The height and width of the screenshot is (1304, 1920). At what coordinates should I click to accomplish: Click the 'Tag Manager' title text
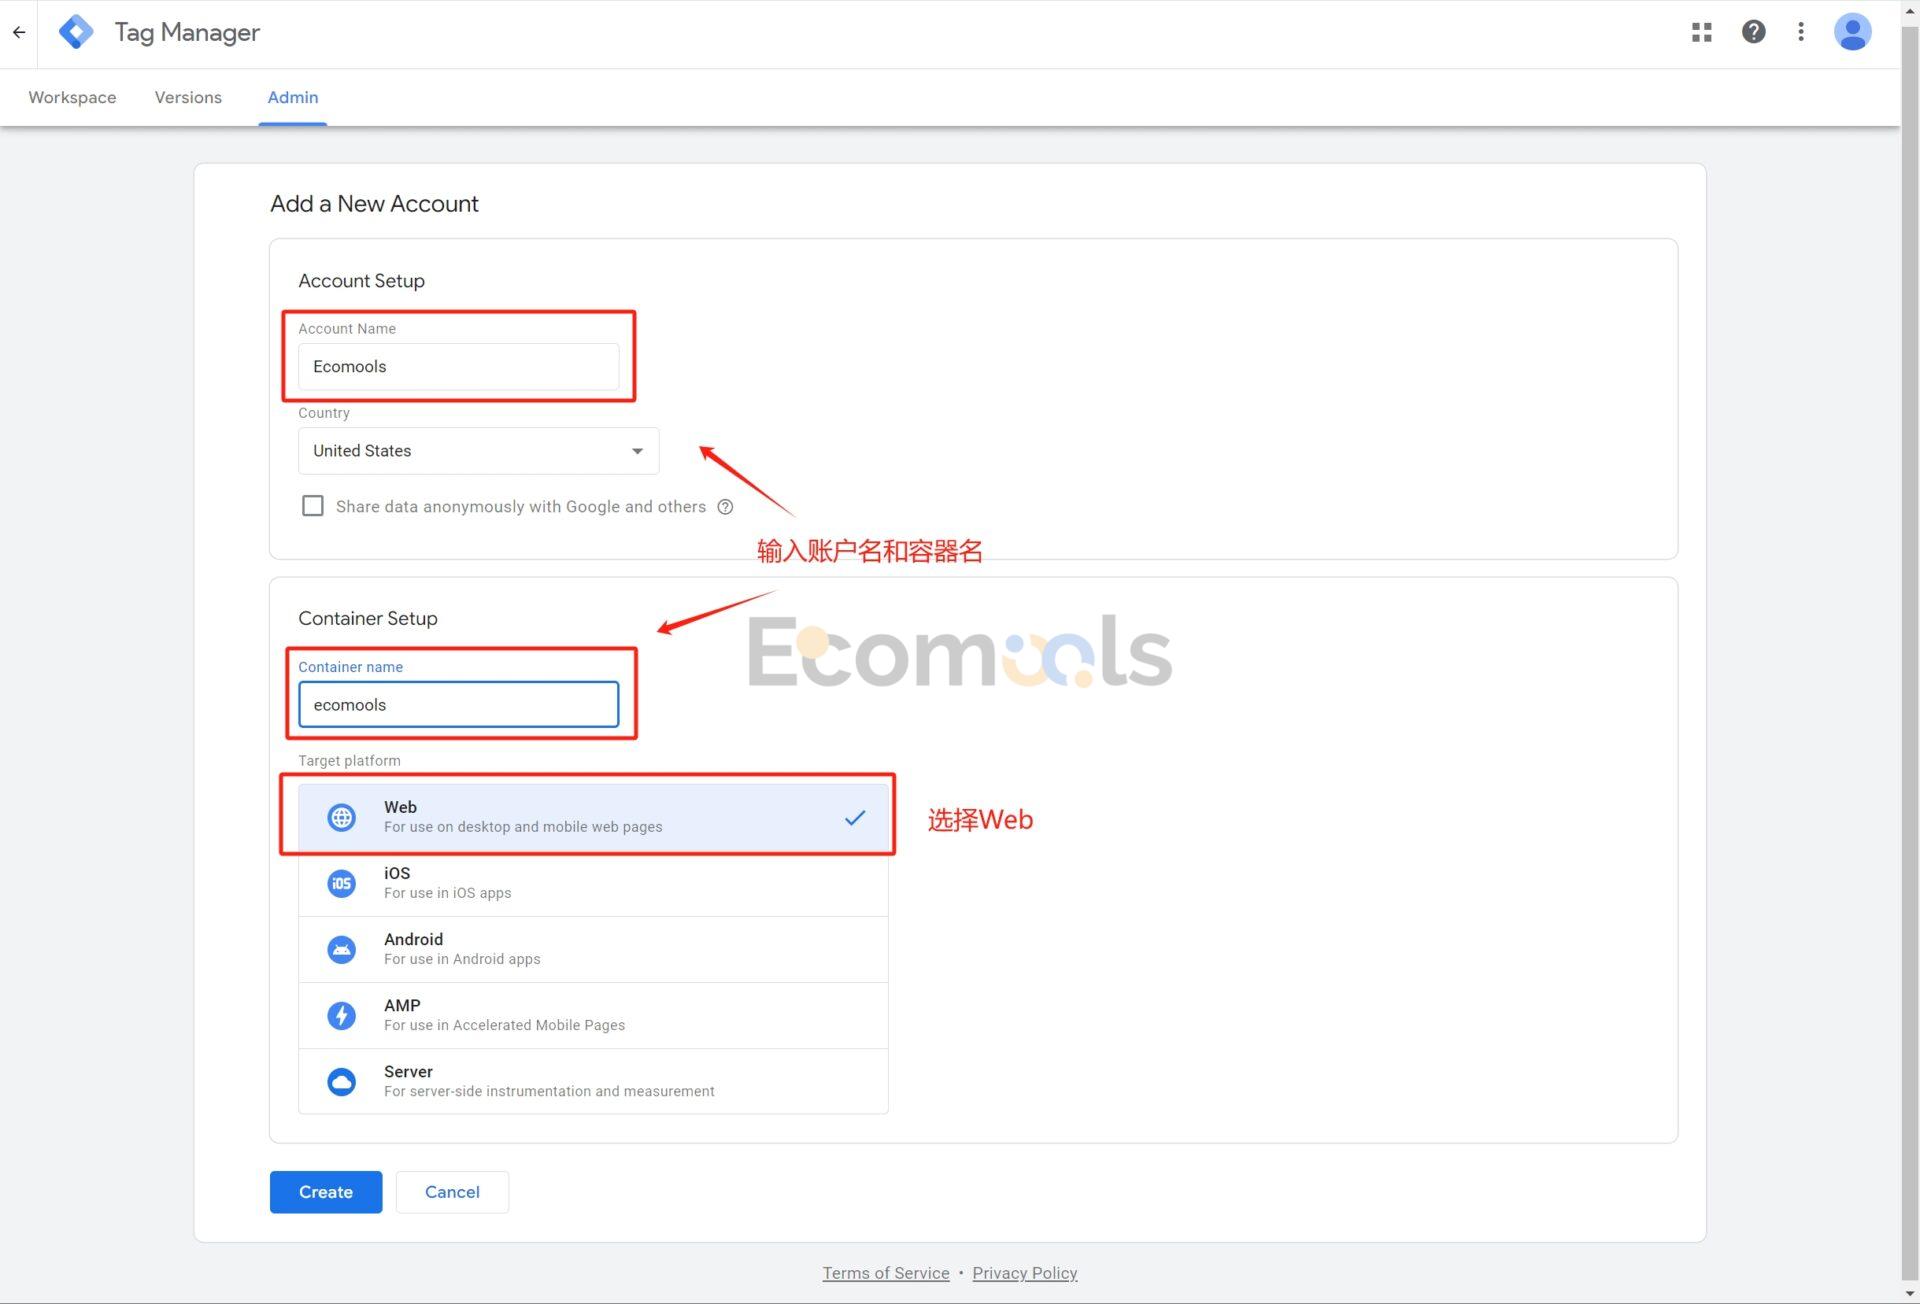point(187,32)
